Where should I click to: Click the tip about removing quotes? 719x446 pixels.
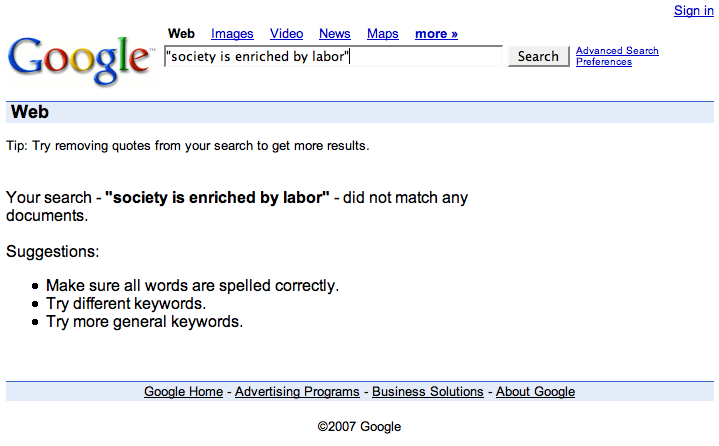click(x=188, y=146)
